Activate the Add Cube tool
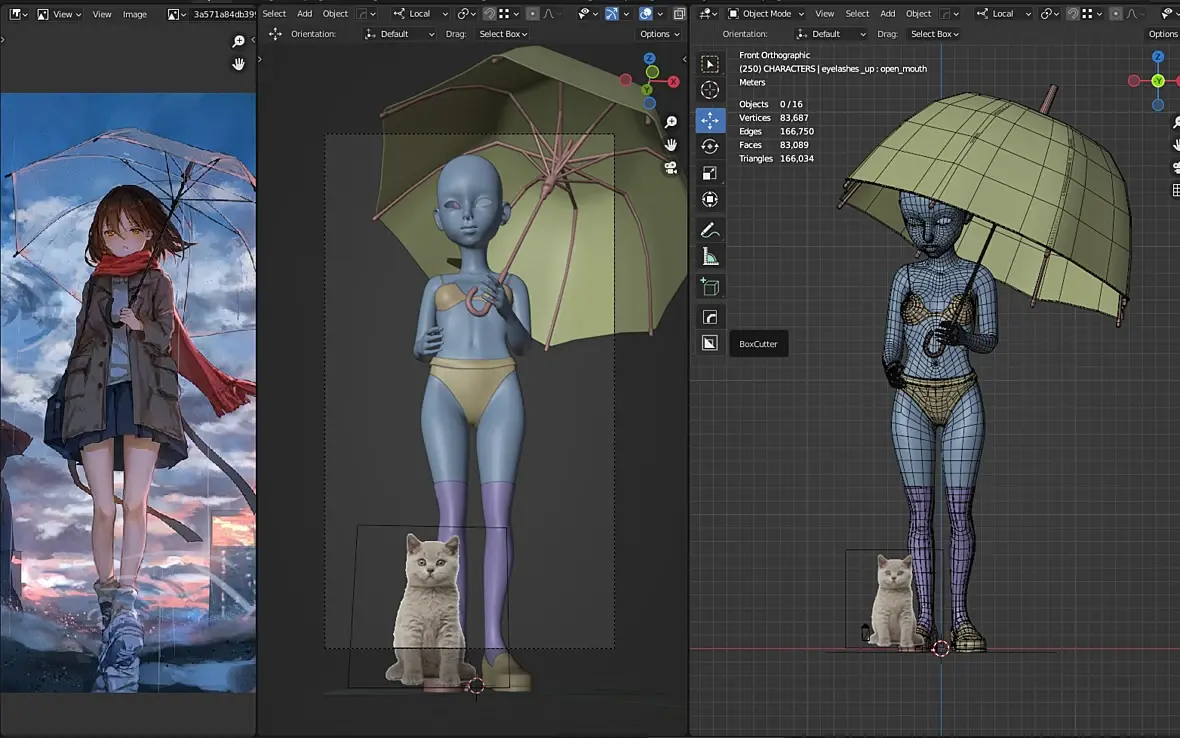1180x738 pixels. (710, 287)
